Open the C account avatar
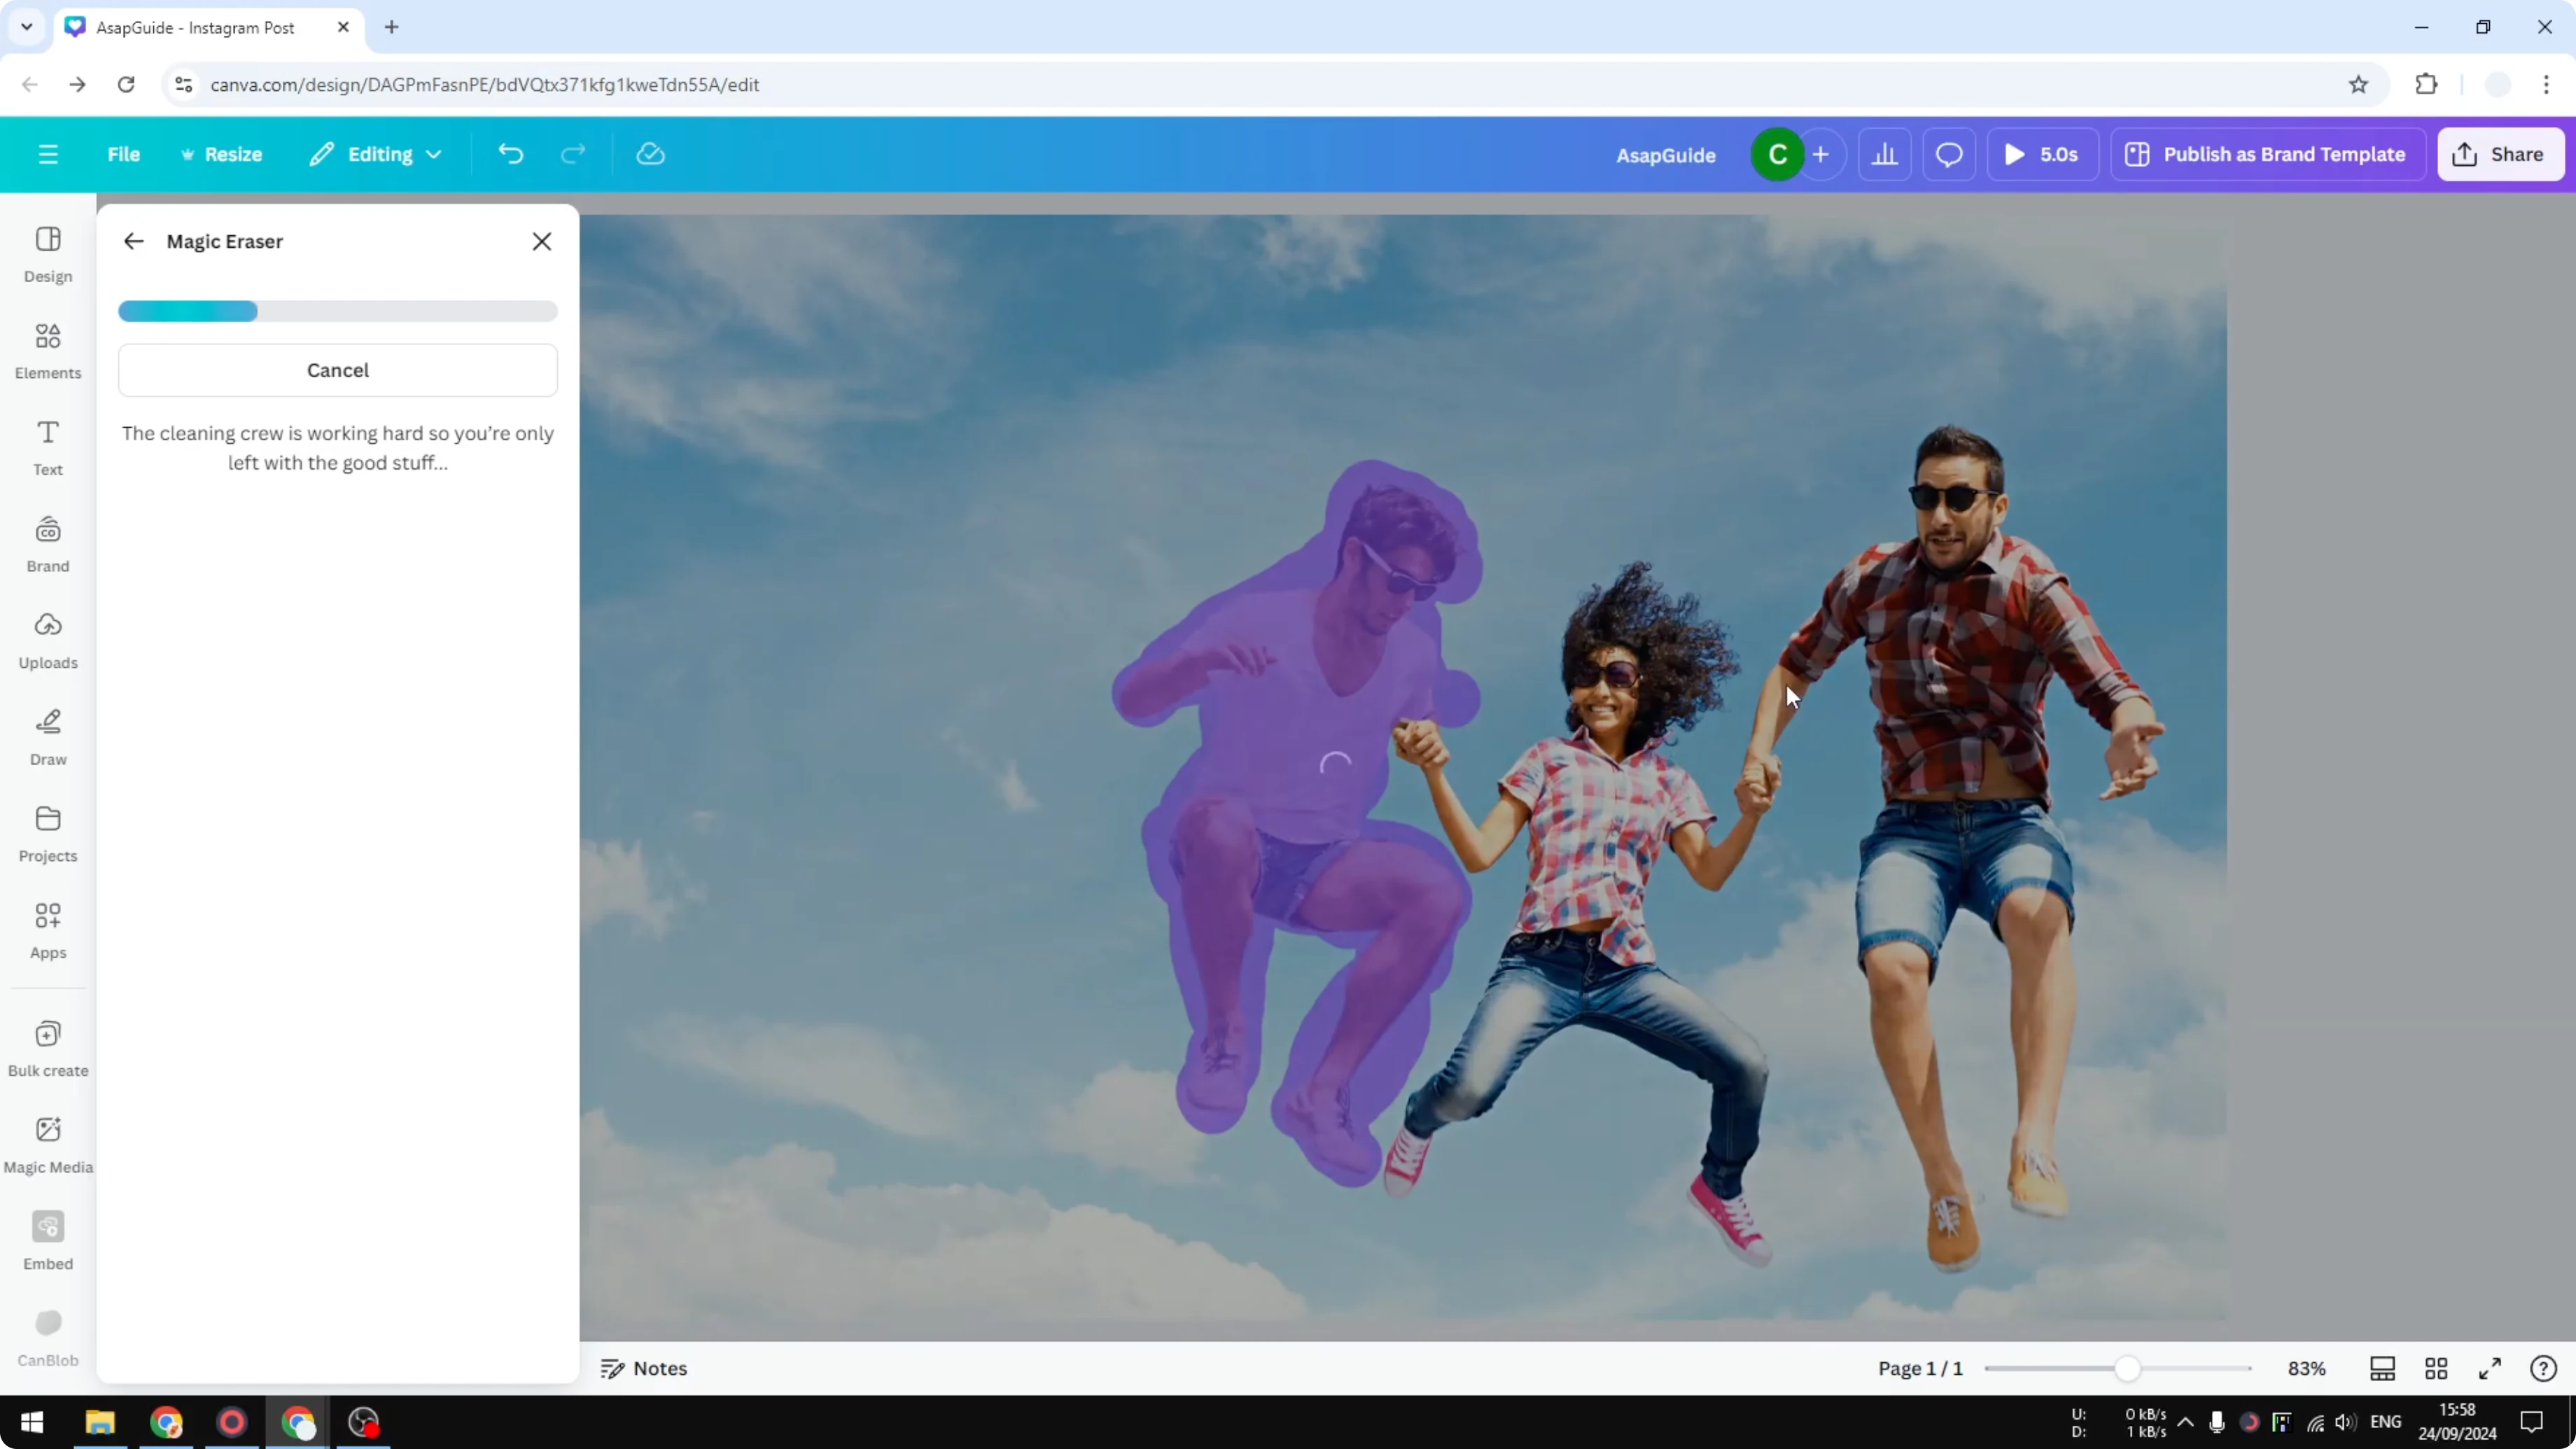Viewport: 2576px width, 1449px height. click(x=1777, y=154)
